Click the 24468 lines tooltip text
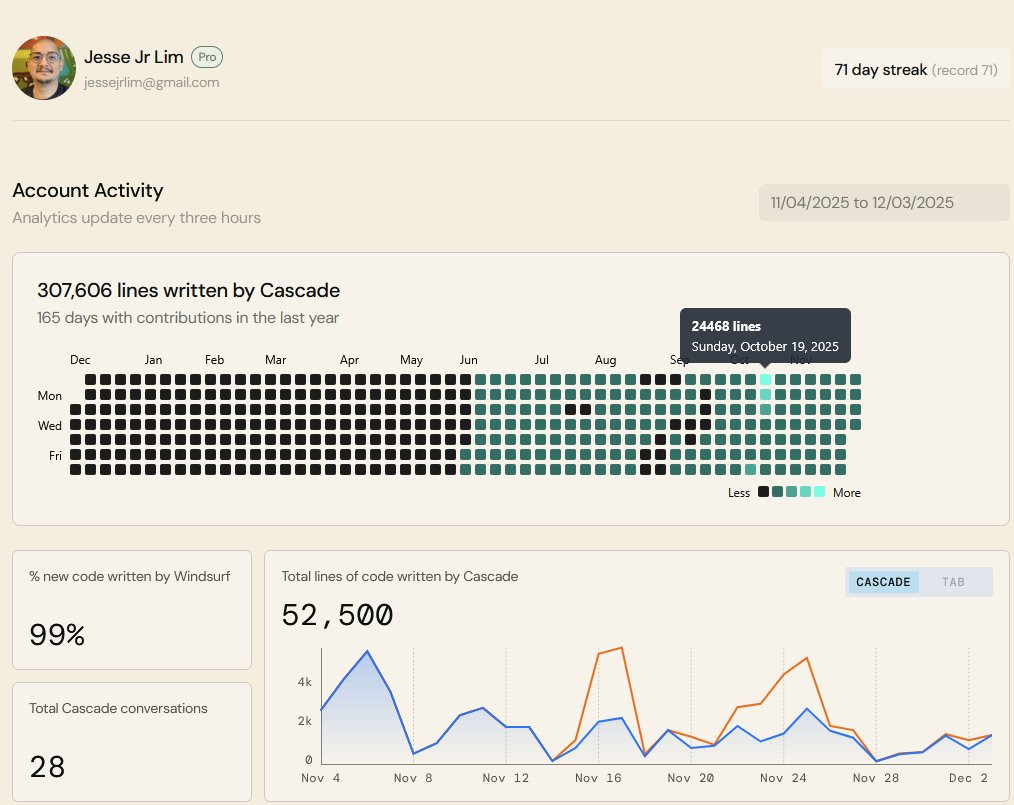1014x805 pixels. [726, 326]
